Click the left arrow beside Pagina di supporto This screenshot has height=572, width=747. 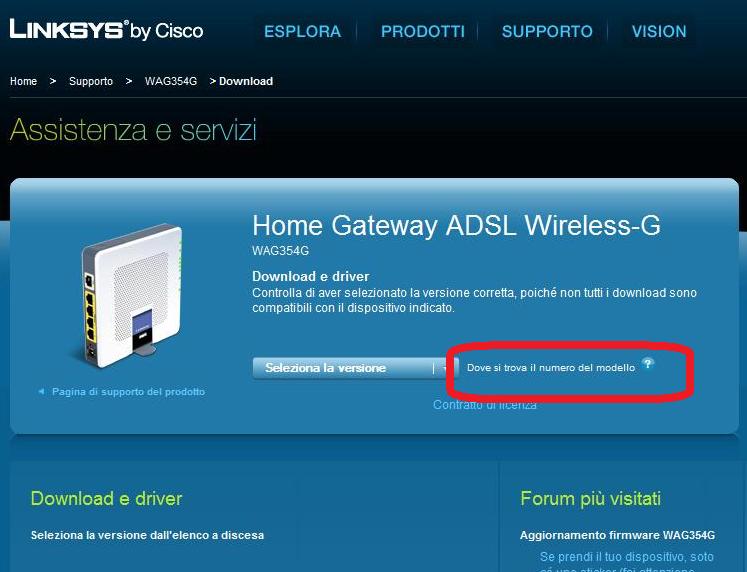pos(41,391)
